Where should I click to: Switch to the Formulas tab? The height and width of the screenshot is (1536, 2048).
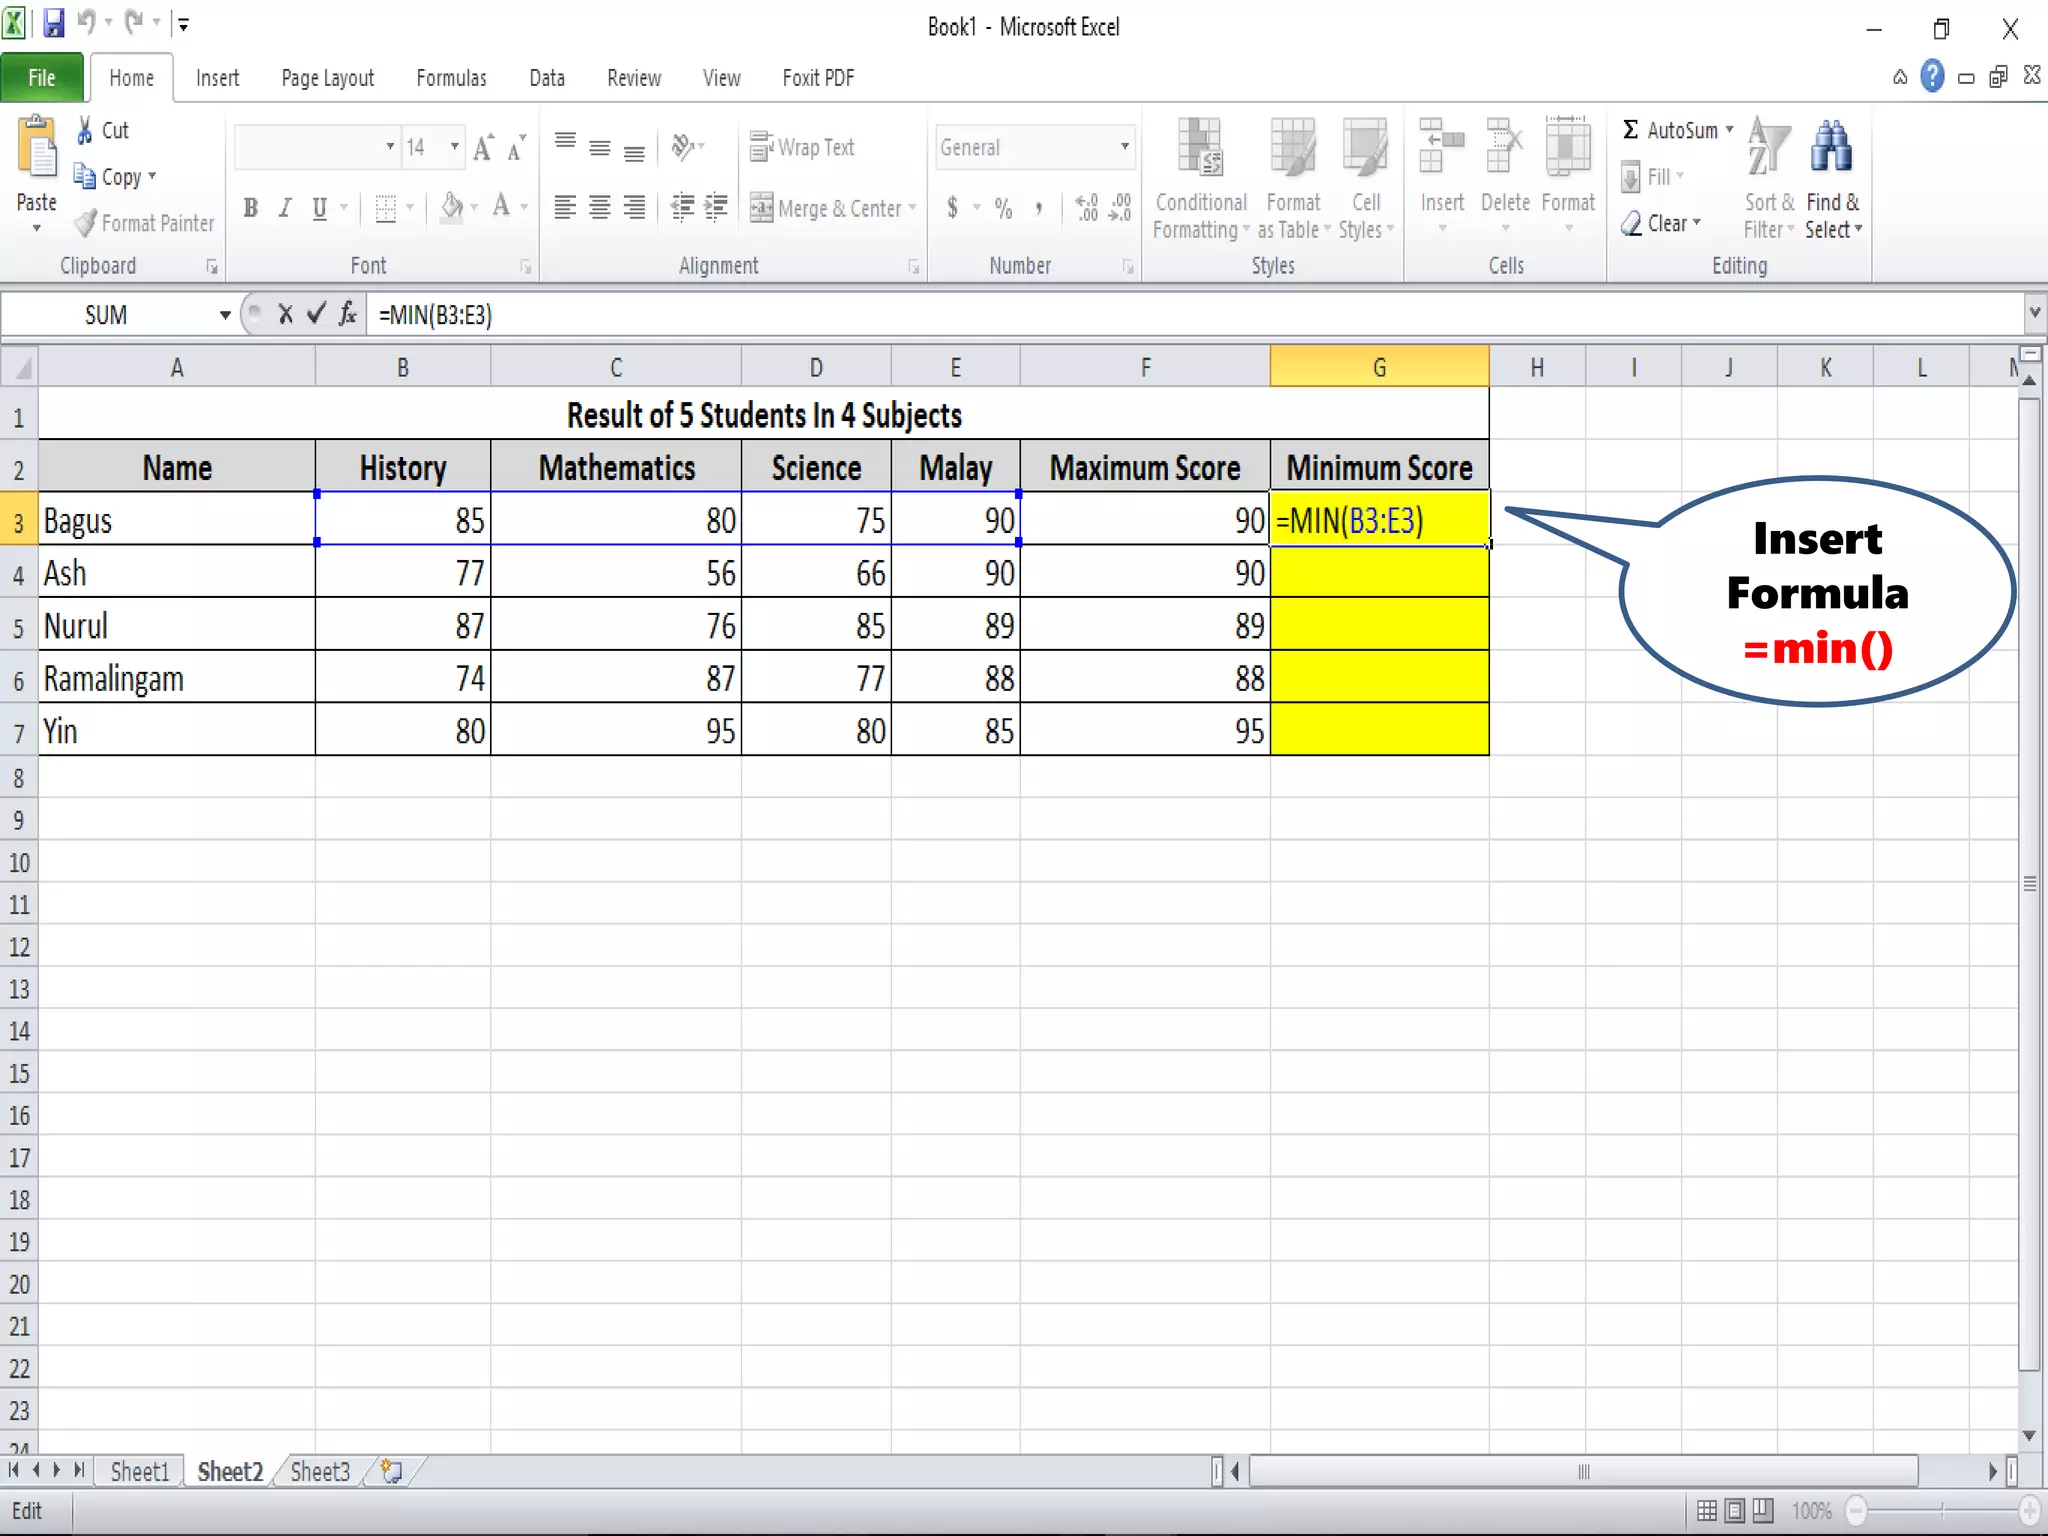coord(451,78)
